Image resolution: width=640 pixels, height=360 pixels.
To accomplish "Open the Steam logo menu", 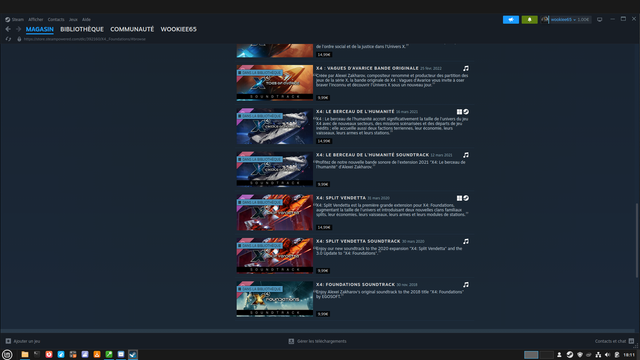I will [x=14, y=20].
